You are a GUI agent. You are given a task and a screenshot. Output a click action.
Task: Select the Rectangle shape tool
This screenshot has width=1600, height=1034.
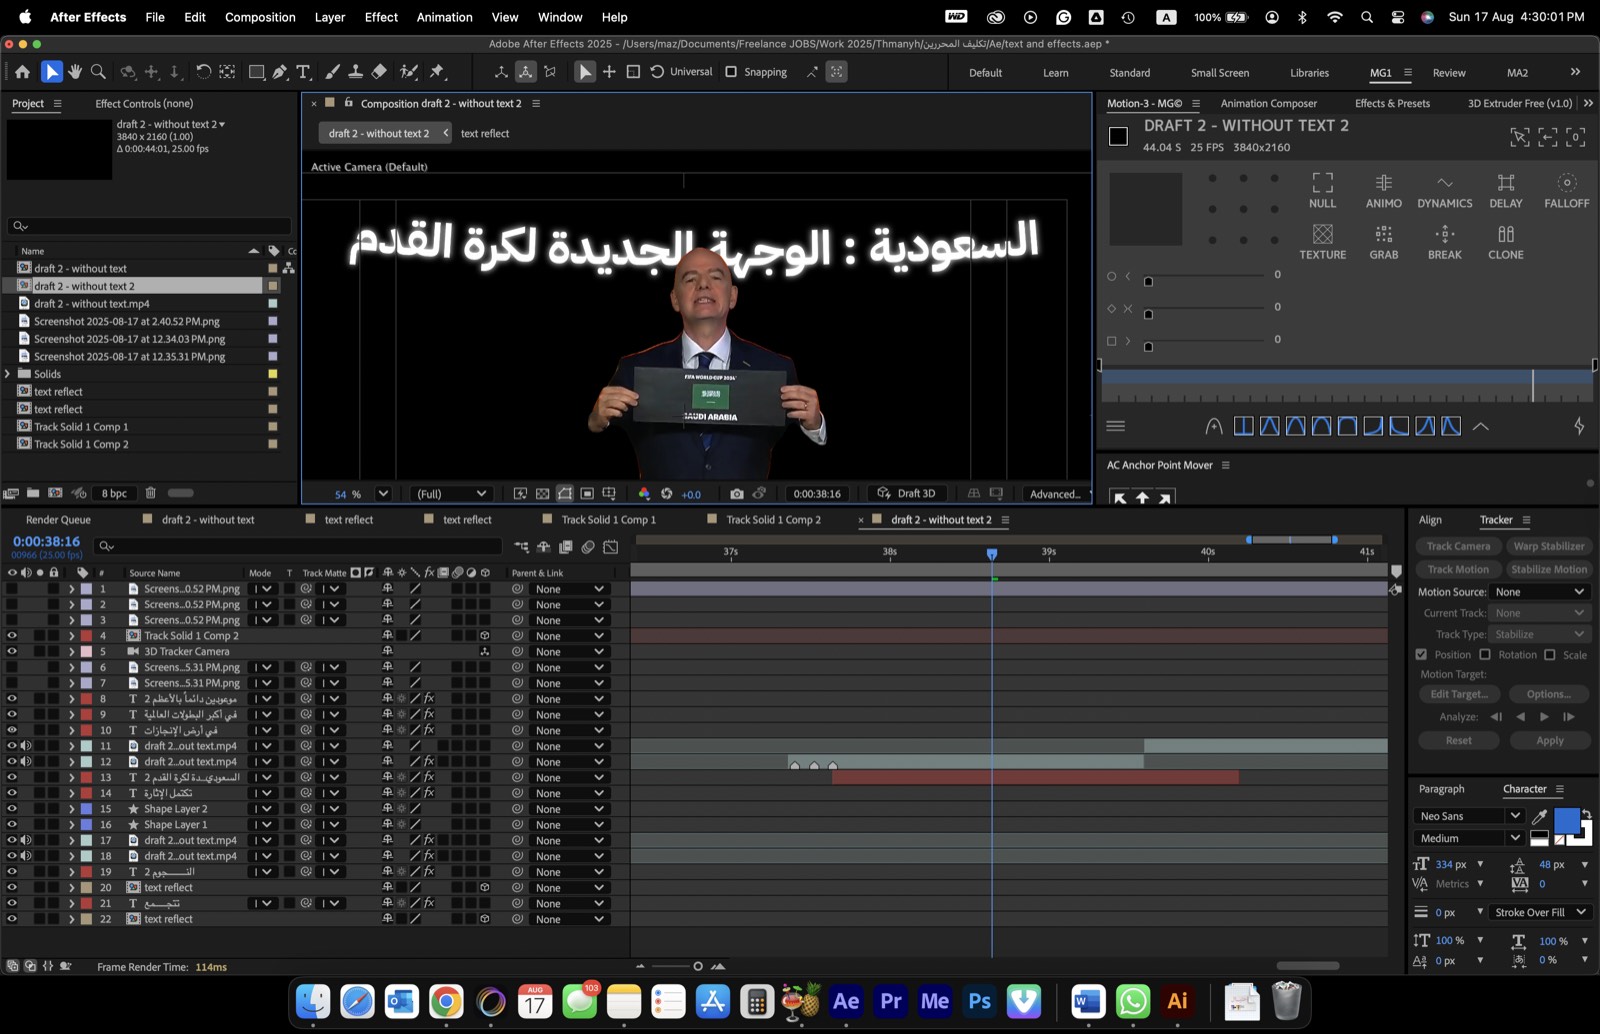257,72
